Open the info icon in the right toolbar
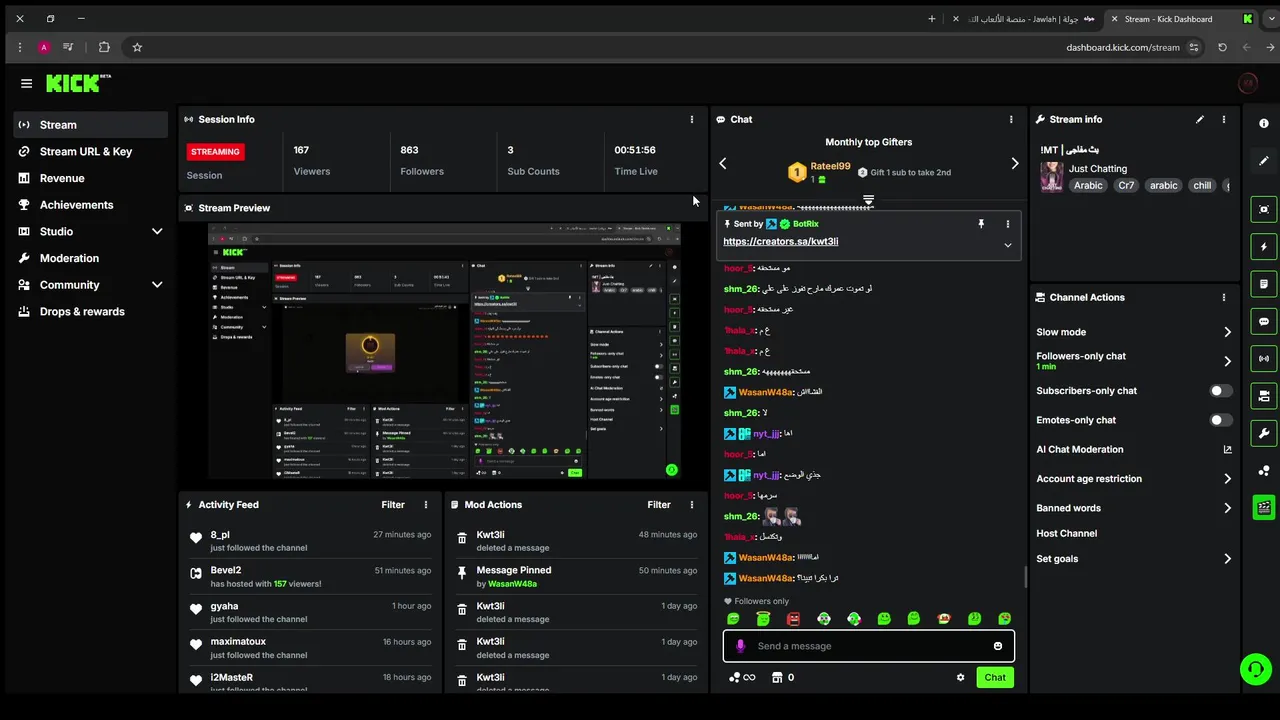The image size is (1280, 720). click(1264, 123)
